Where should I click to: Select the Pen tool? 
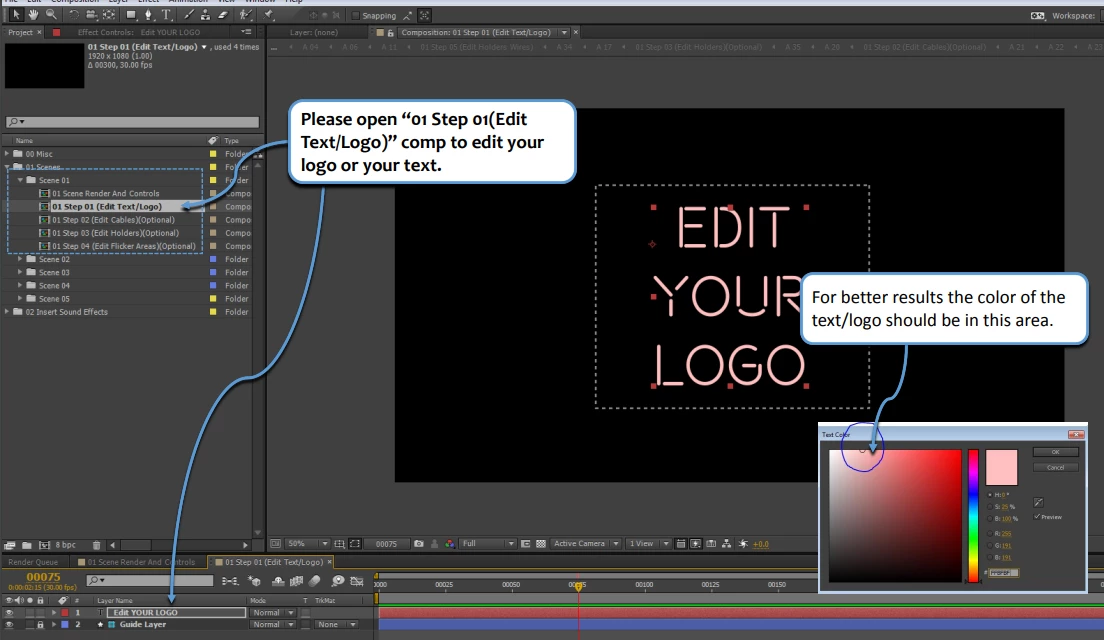click(x=148, y=15)
